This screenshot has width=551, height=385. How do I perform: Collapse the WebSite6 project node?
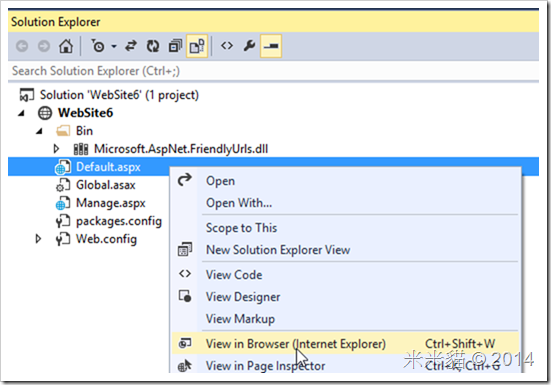click(21, 113)
